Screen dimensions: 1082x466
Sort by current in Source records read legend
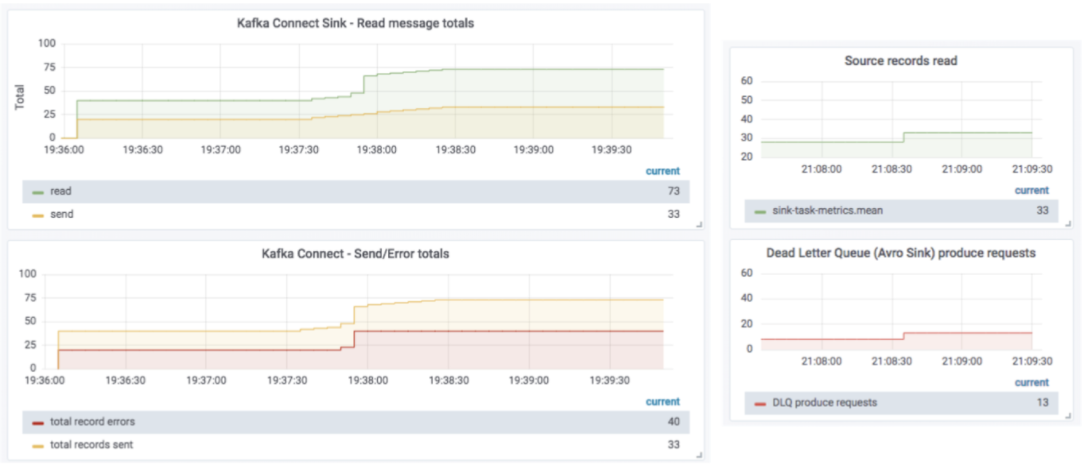[x=1032, y=191]
